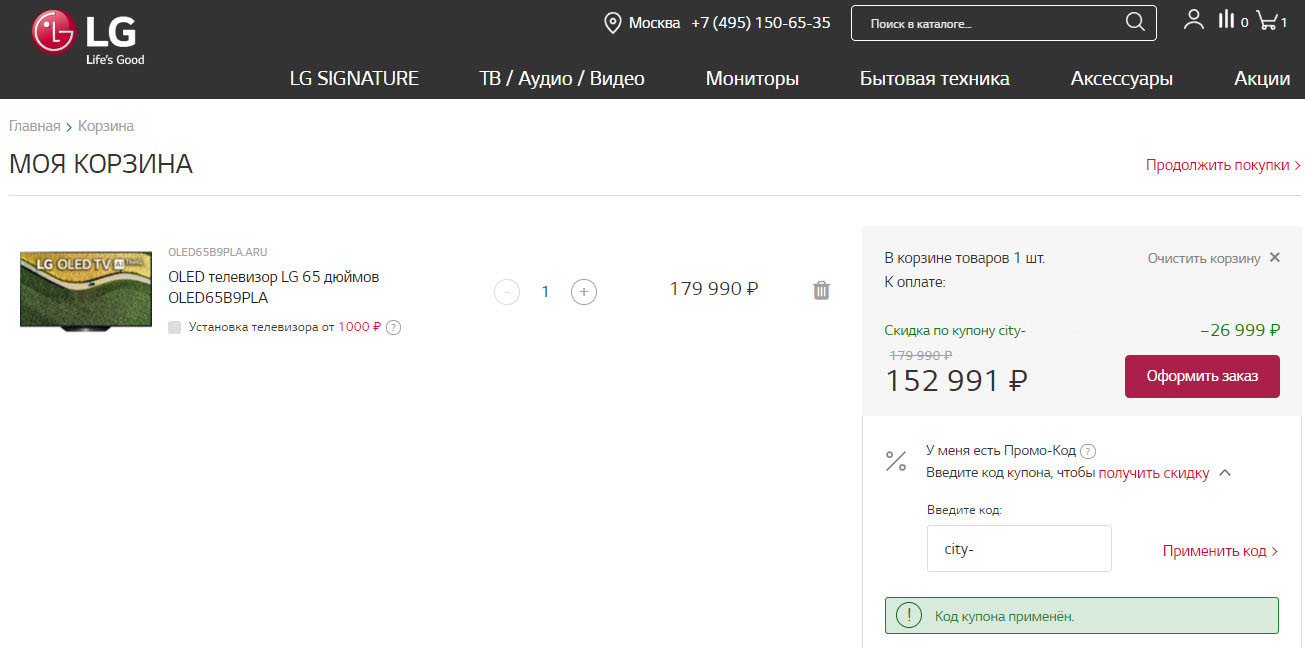Open the ТВ / Аудио / Видео menu
This screenshot has height=648, width=1305.
[562, 78]
